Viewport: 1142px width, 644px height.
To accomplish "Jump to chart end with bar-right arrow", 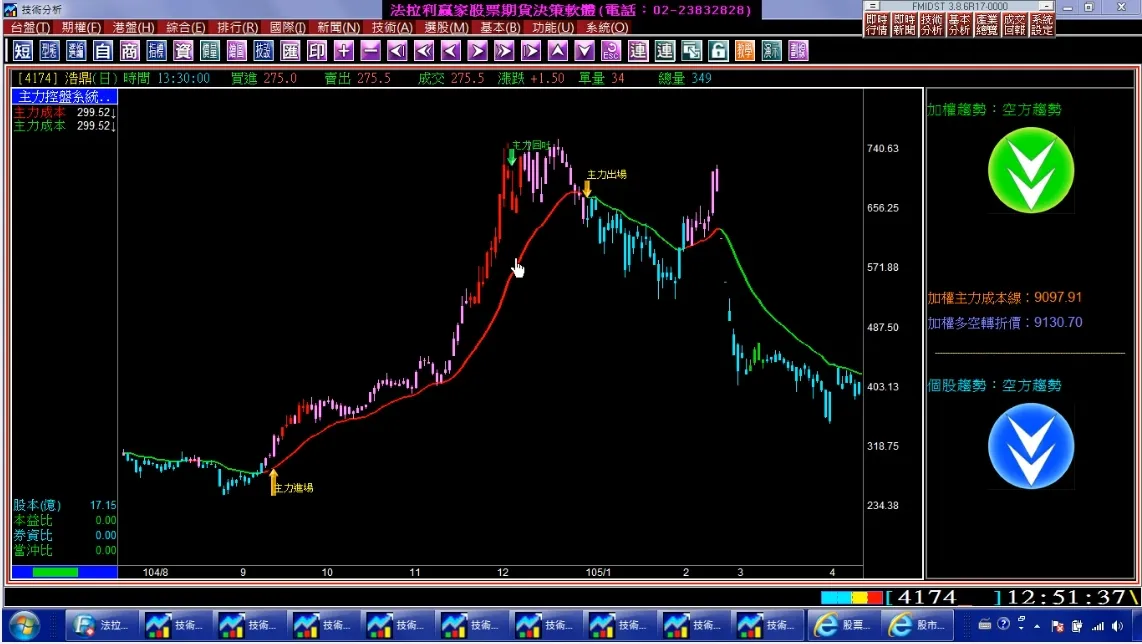I will [531, 51].
